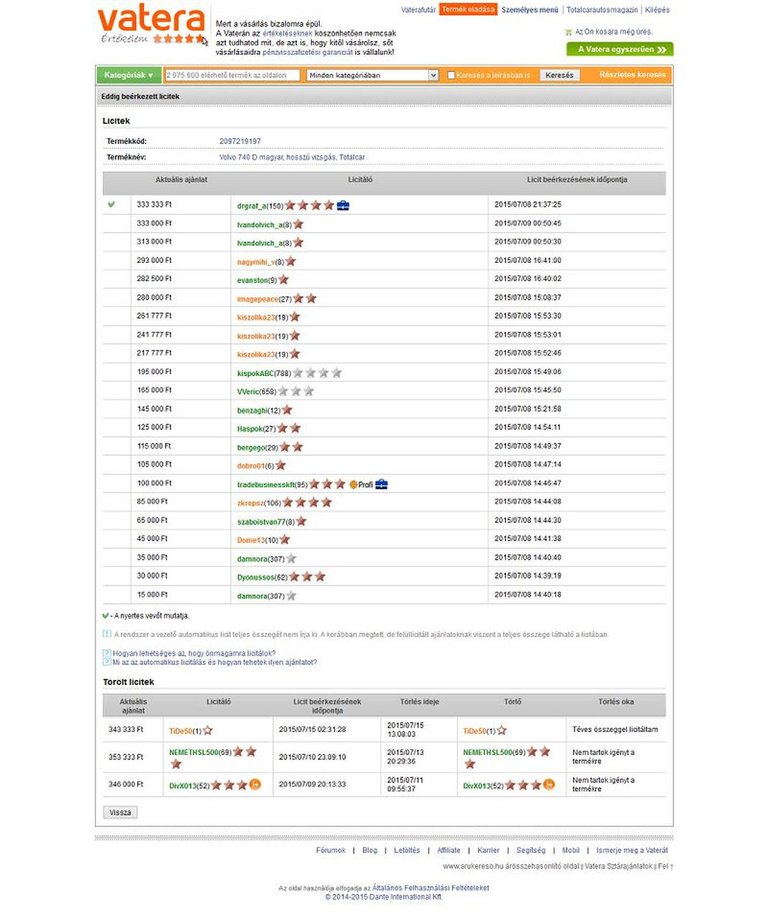Viewport: 768px width, 917px height.
Task: Click the outlined star next to TiDe50 in Törlő column
Action: (501, 731)
